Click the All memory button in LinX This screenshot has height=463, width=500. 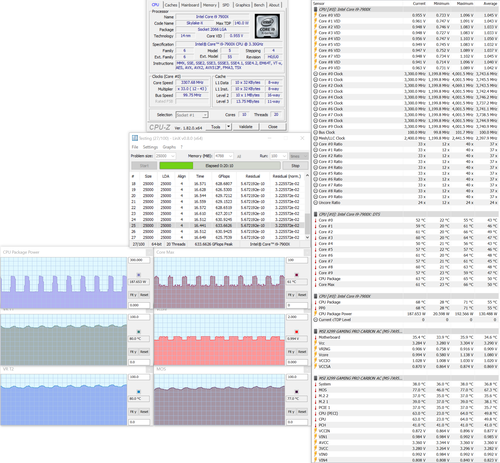click(x=239, y=156)
